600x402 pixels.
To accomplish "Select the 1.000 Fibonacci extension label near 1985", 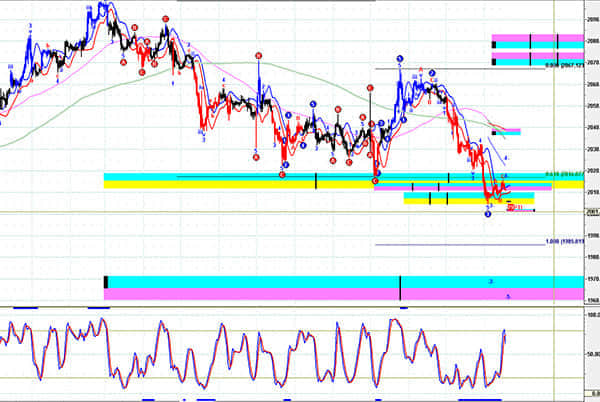I will (x=564, y=242).
